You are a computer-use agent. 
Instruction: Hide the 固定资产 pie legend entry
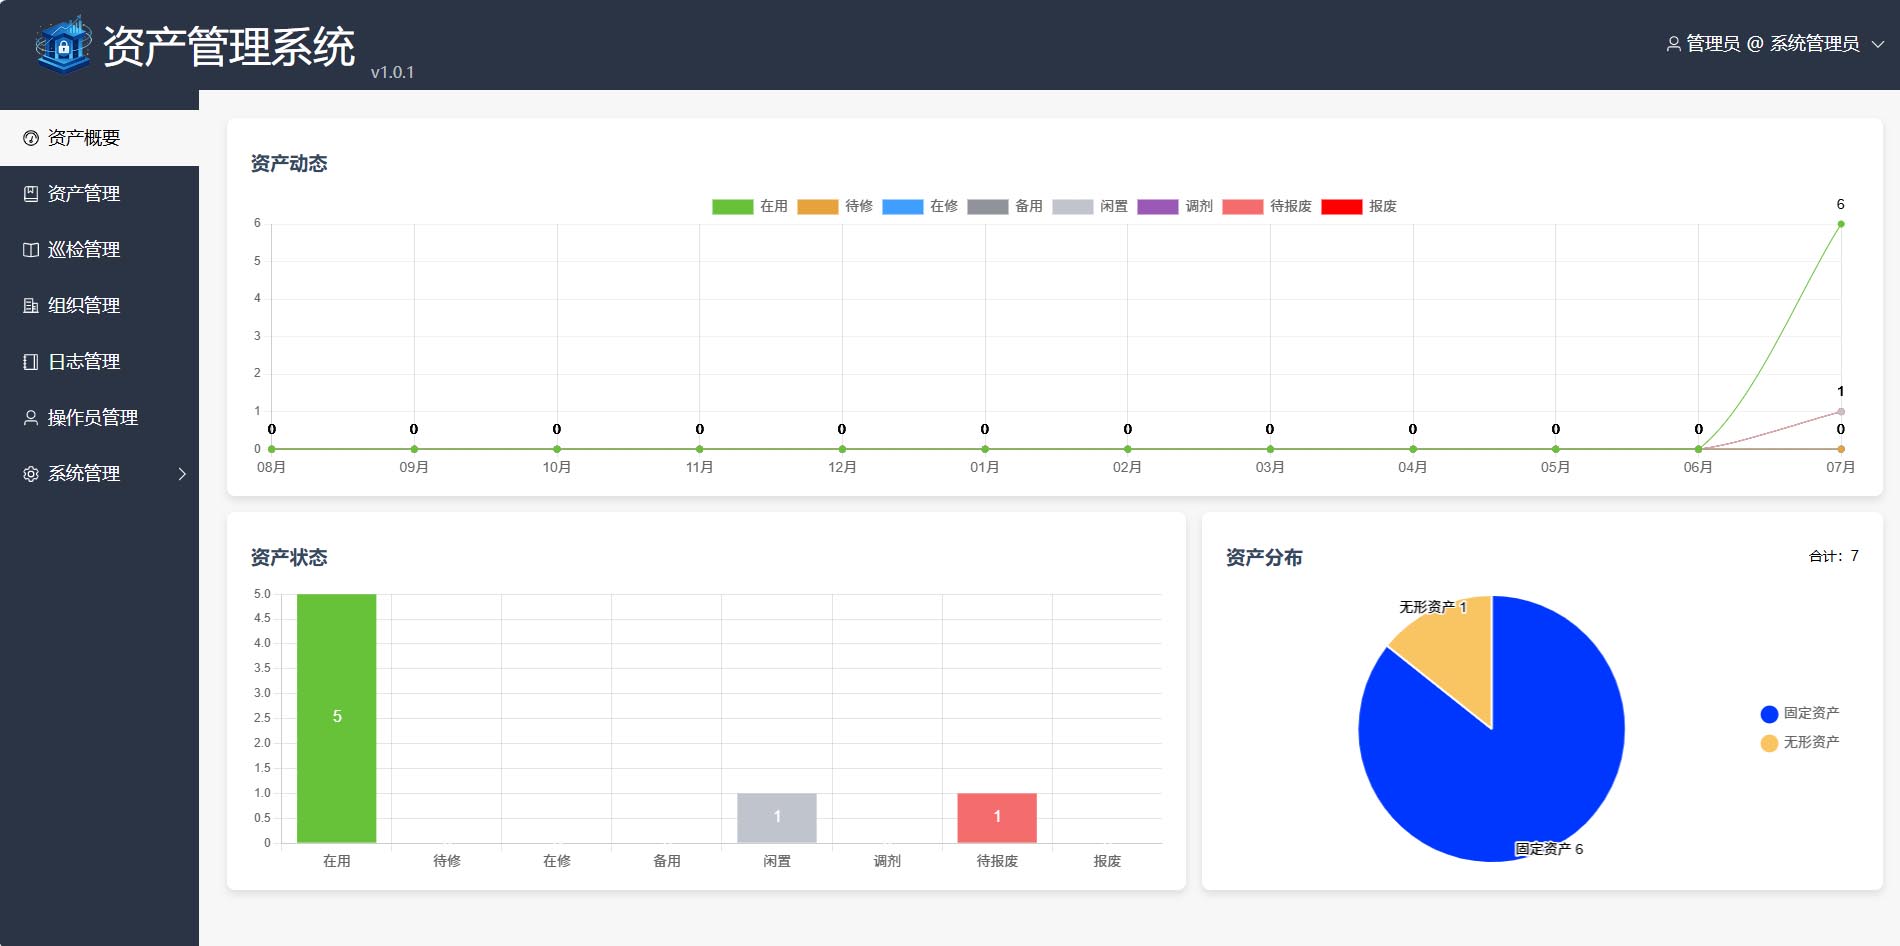tap(1799, 713)
